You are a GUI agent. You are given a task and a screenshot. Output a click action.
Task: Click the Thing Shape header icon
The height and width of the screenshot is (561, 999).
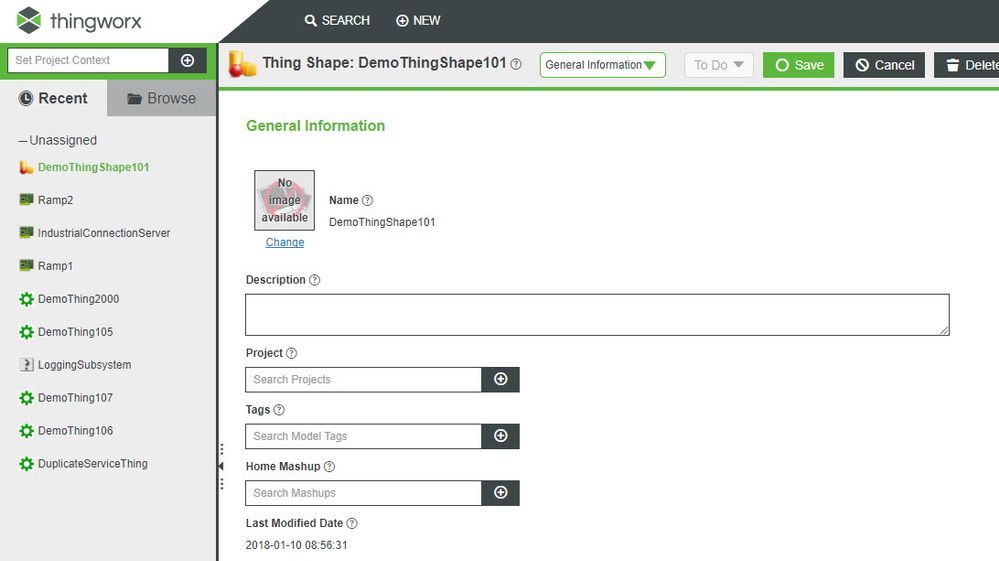(x=242, y=64)
